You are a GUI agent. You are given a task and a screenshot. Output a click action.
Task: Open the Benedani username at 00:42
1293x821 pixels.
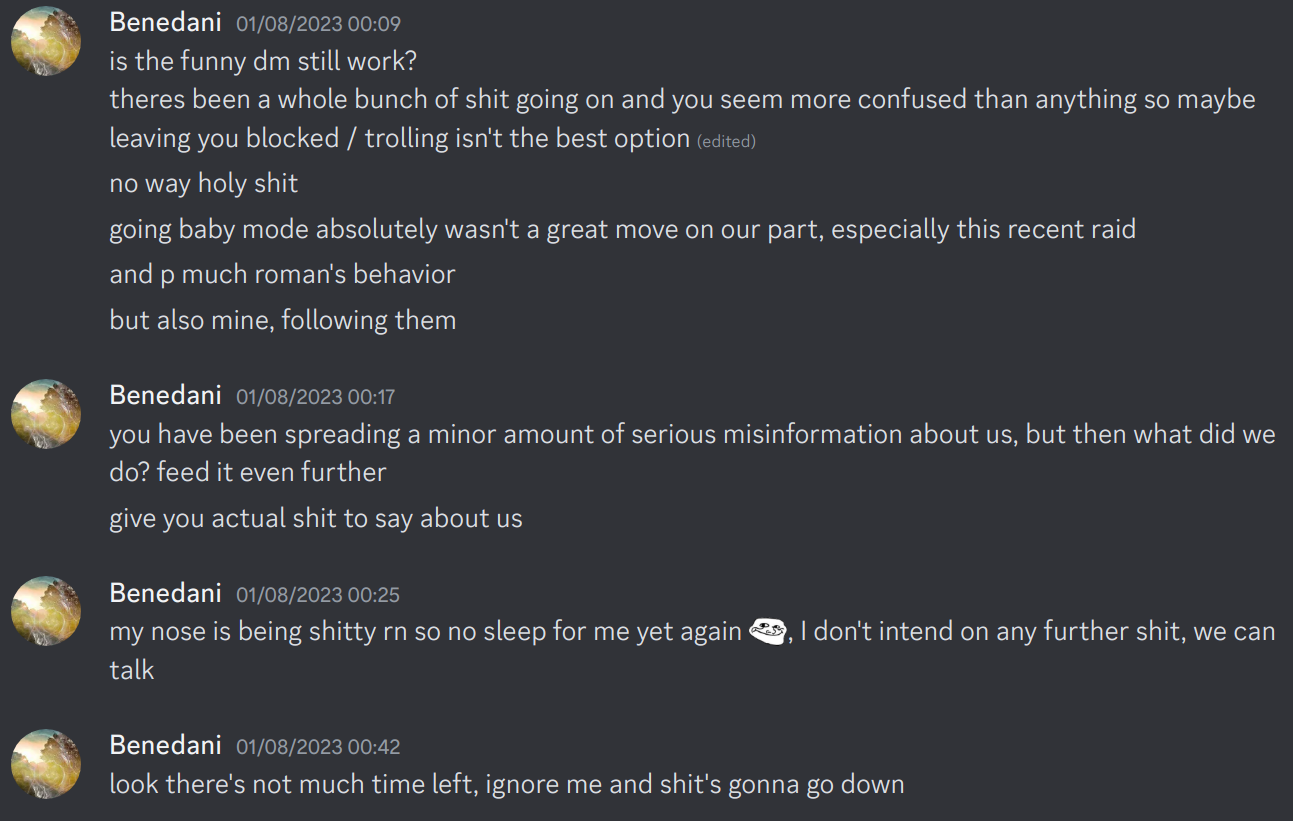click(165, 745)
